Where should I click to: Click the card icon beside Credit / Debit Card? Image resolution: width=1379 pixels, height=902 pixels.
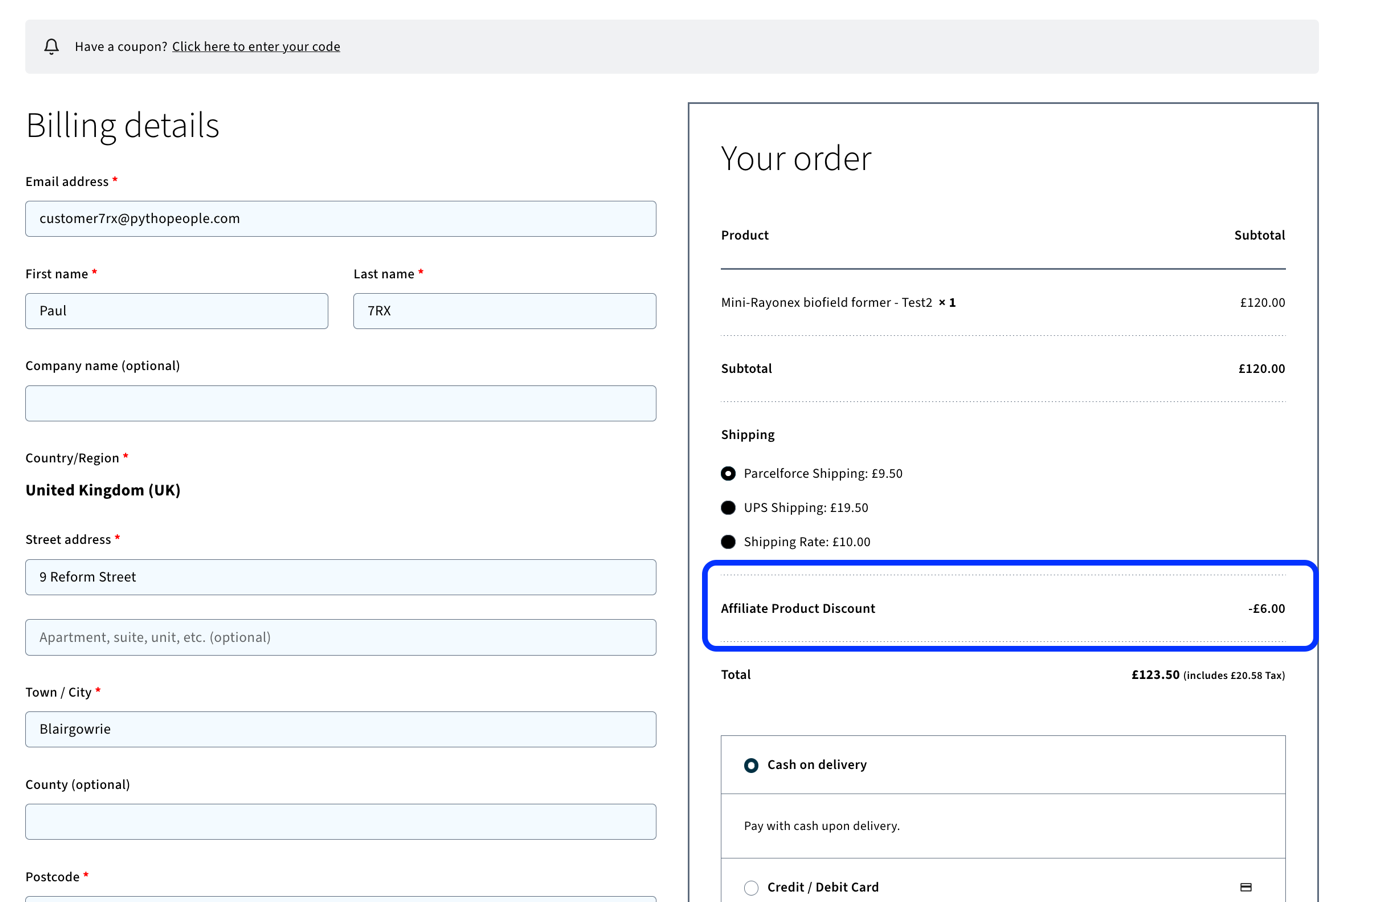click(x=1246, y=887)
